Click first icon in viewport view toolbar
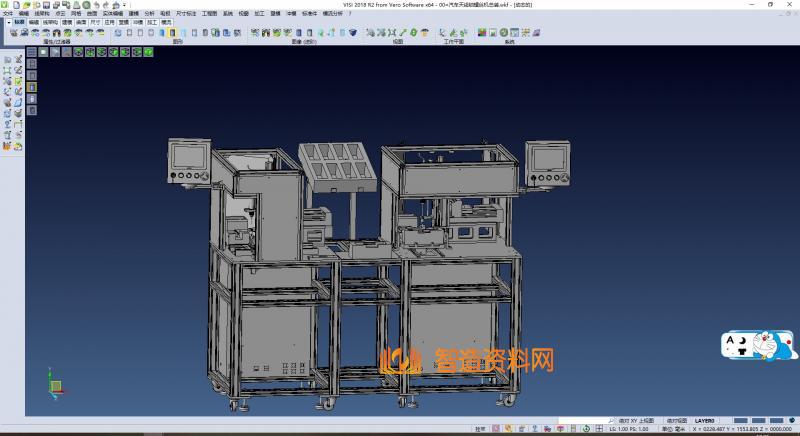 point(31,52)
